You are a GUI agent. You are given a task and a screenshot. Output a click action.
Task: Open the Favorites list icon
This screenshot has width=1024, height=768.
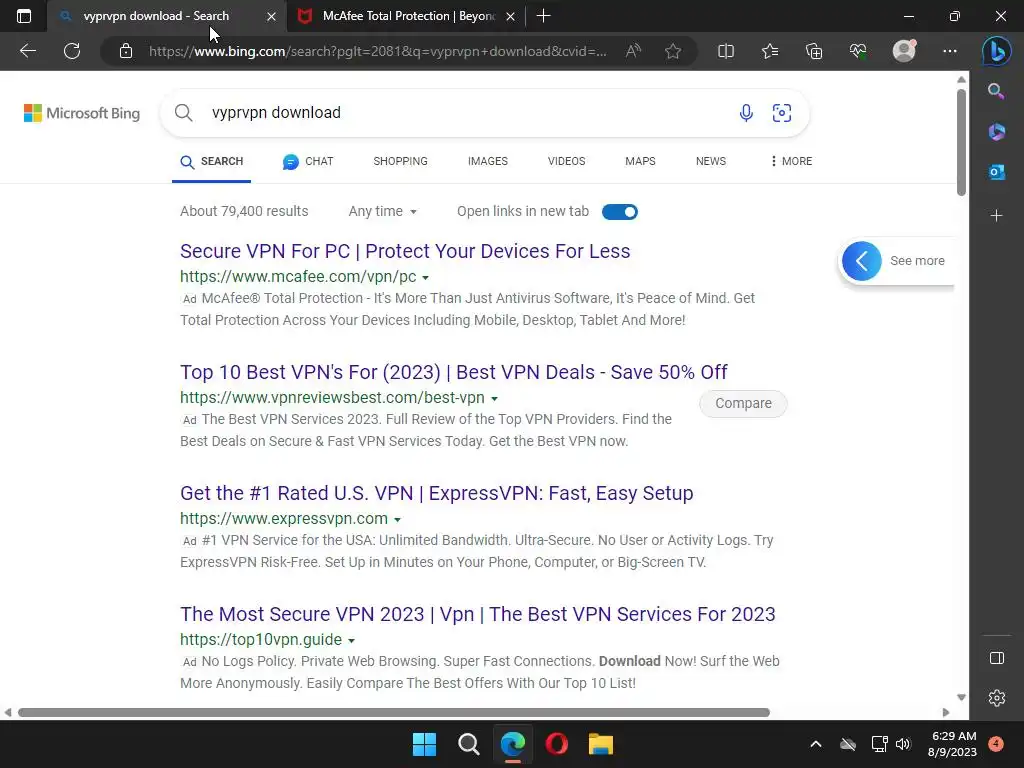[x=770, y=51]
